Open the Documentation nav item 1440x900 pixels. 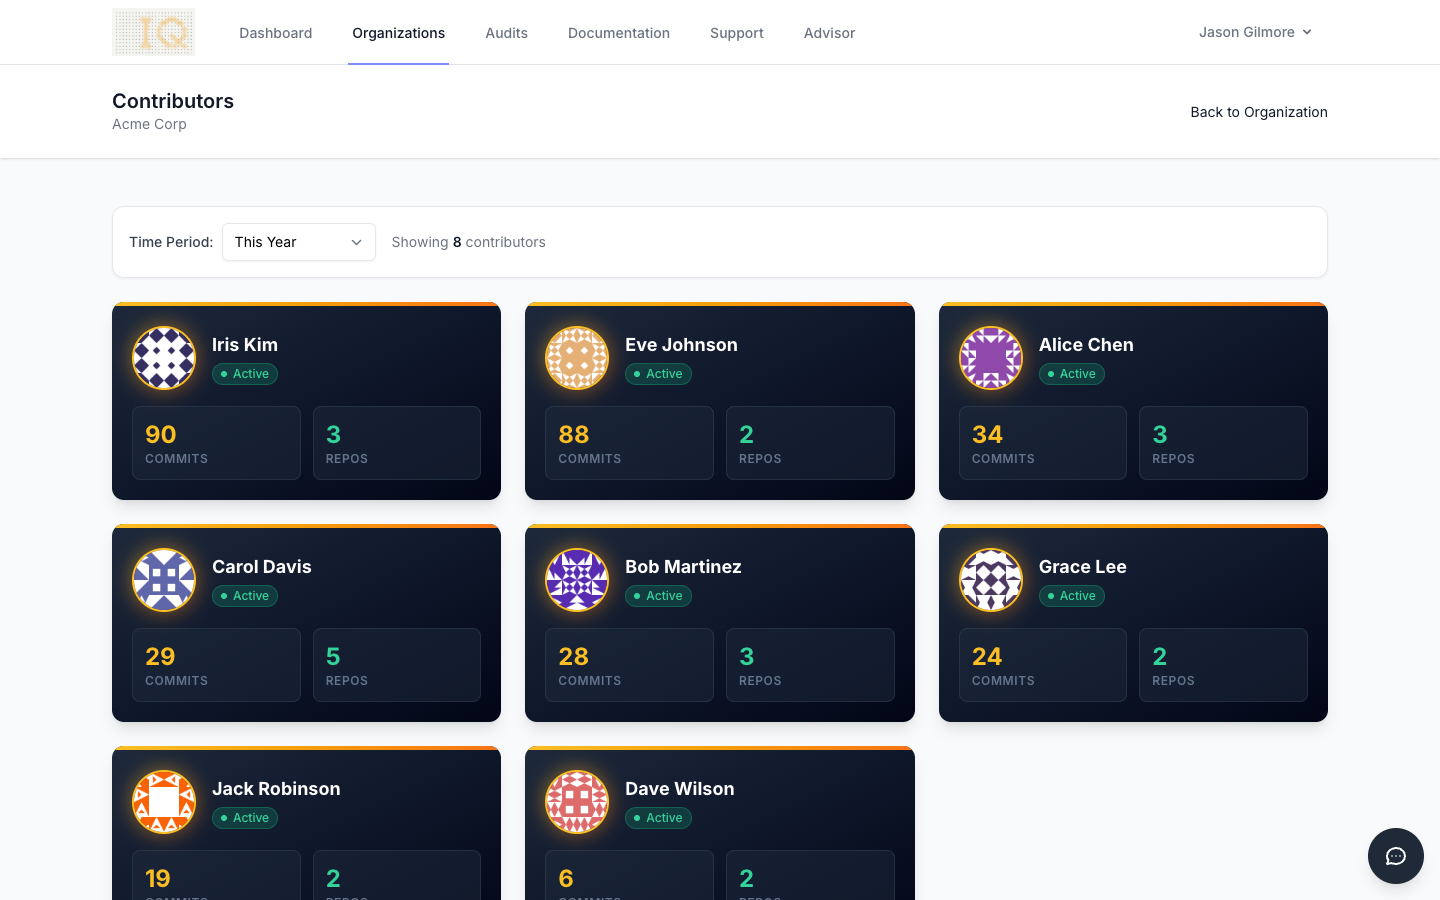coord(618,33)
